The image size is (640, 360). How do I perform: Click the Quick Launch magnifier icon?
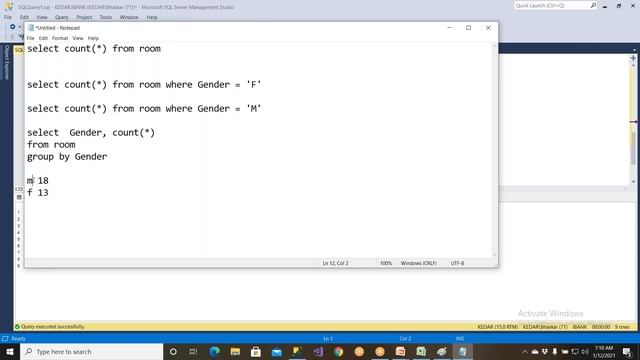point(593,5)
